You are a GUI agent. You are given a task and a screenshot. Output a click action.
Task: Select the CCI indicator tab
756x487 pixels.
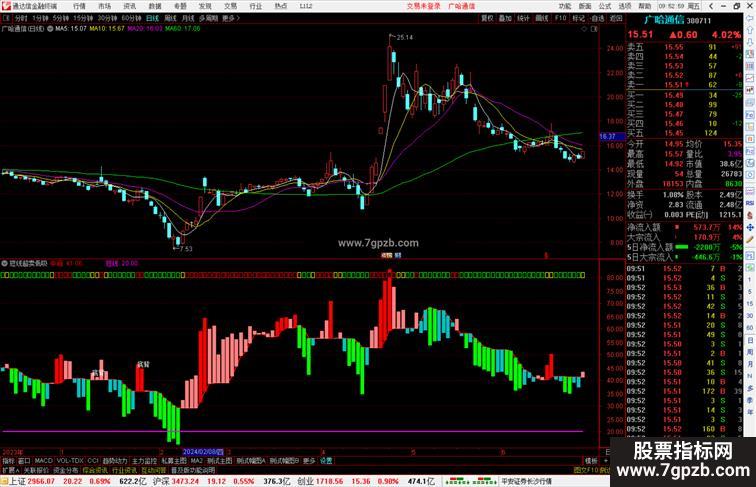click(x=93, y=461)
